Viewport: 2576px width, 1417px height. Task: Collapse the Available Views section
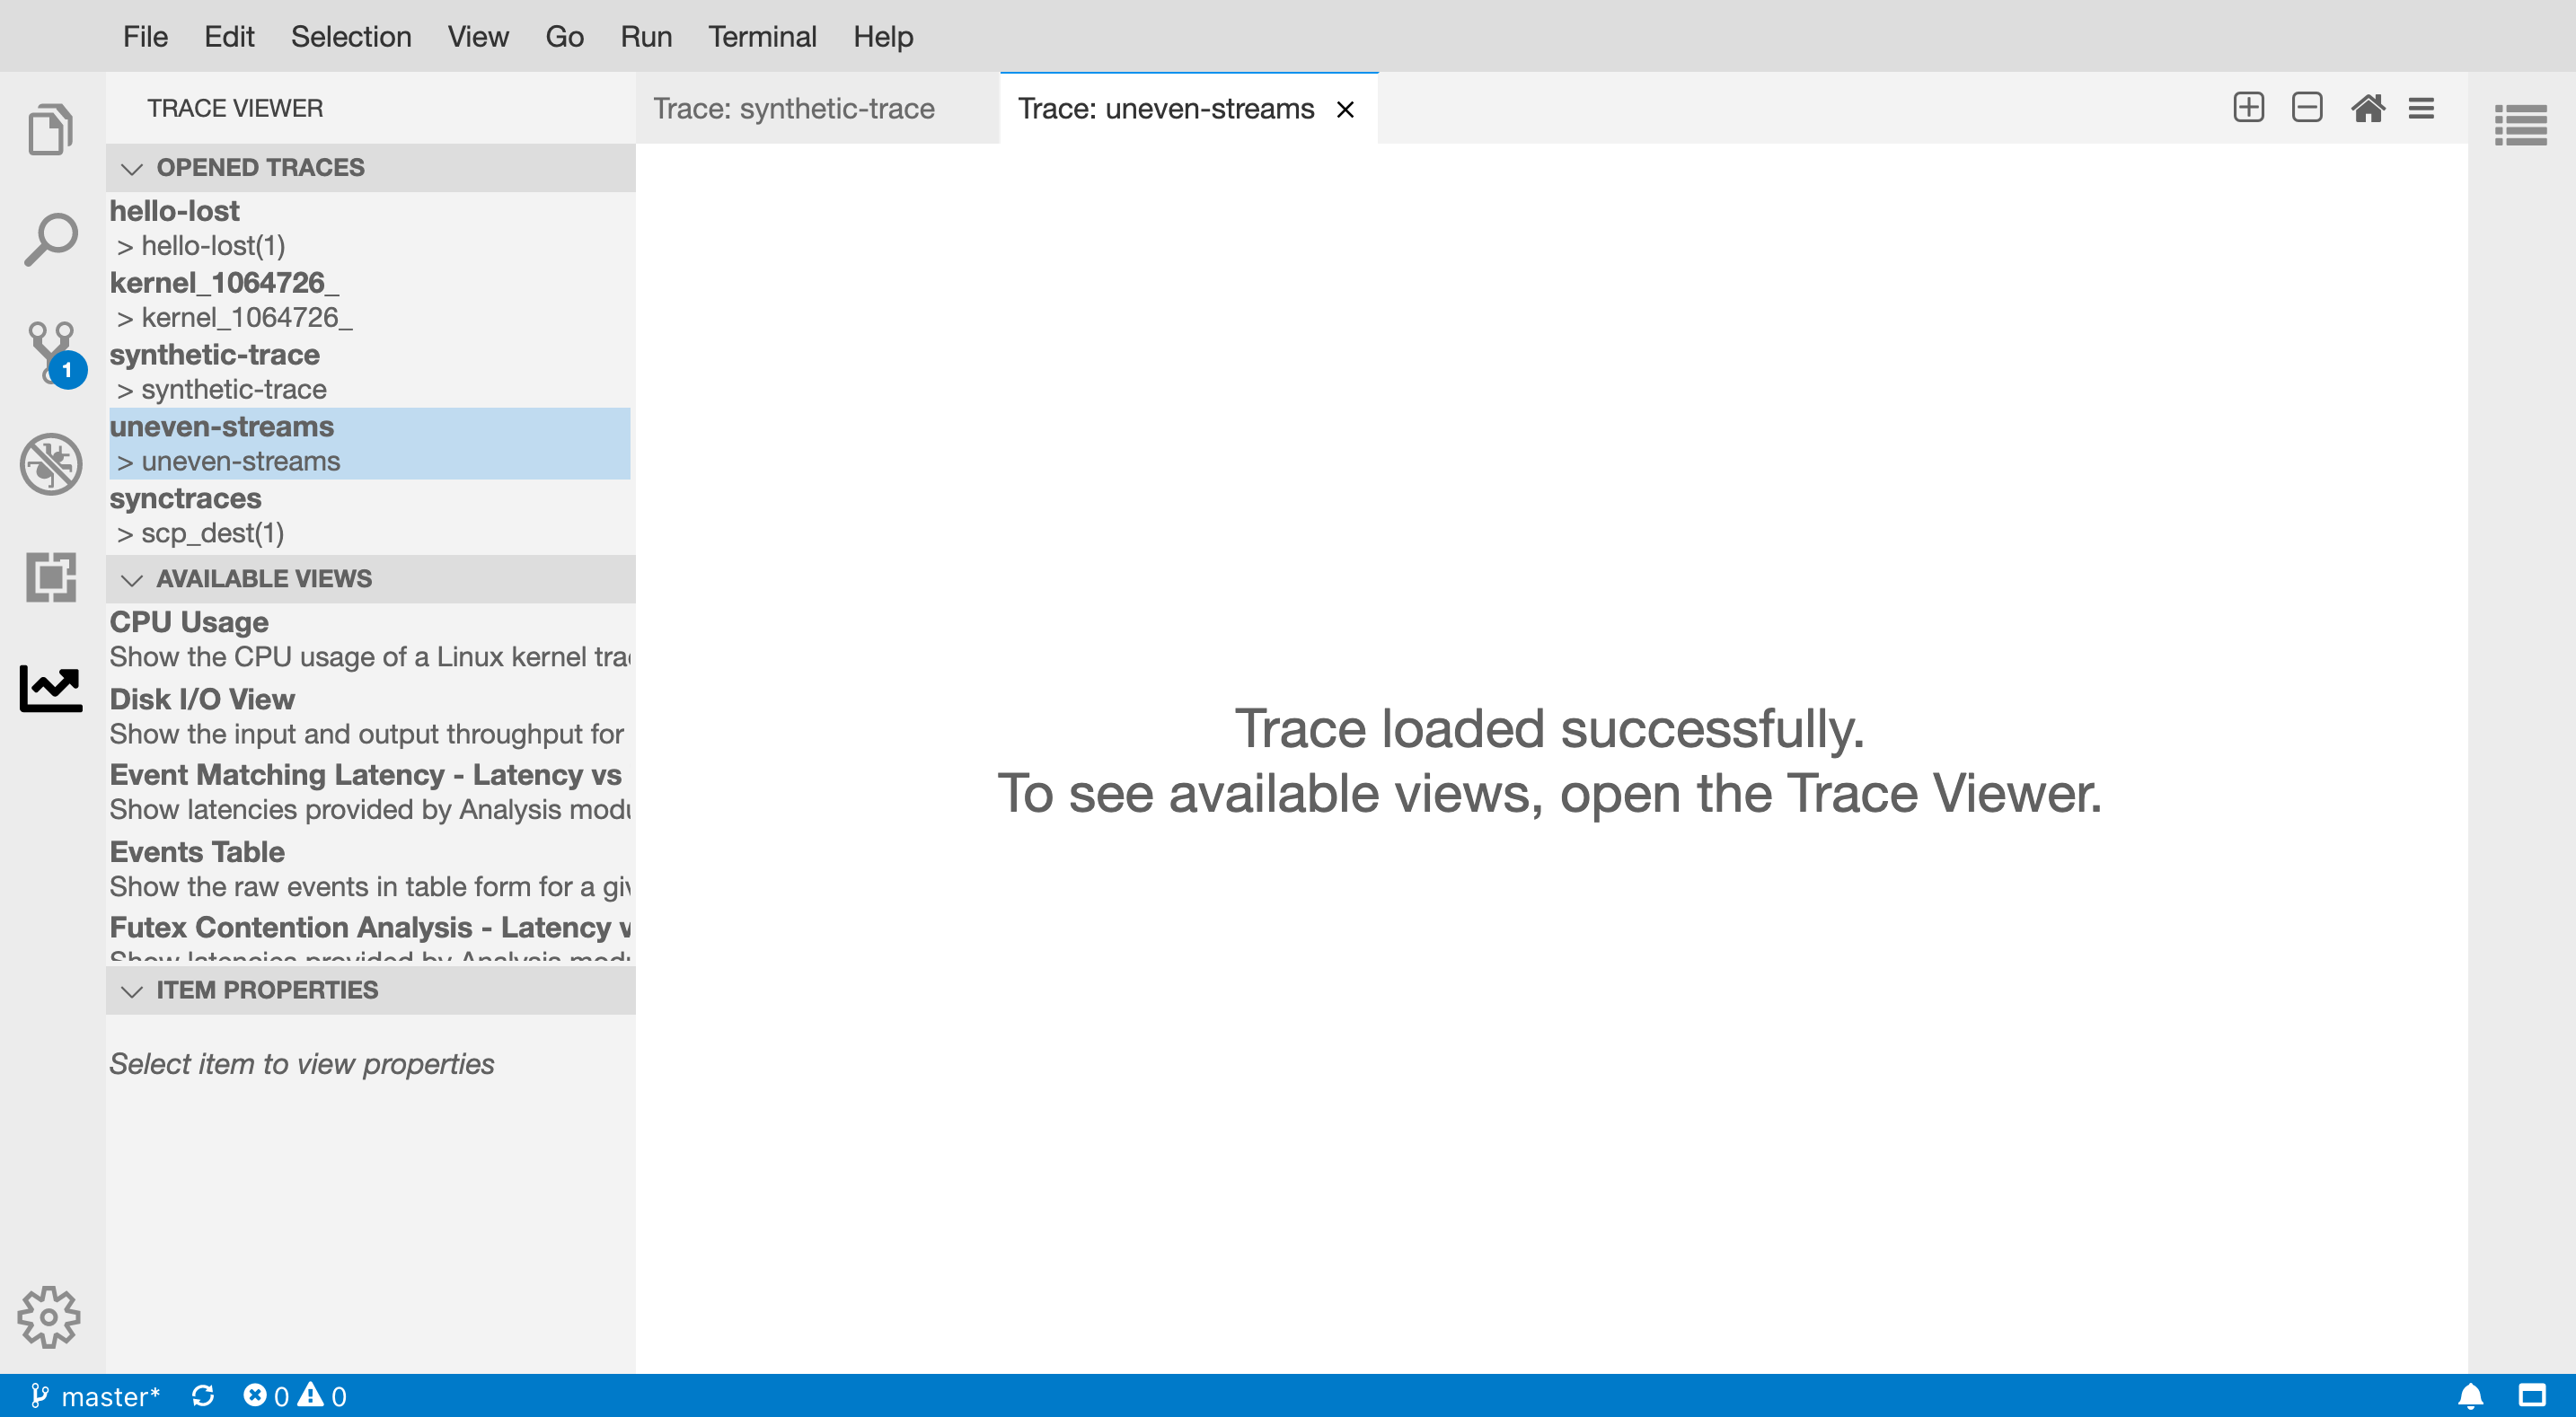point(132,579)
